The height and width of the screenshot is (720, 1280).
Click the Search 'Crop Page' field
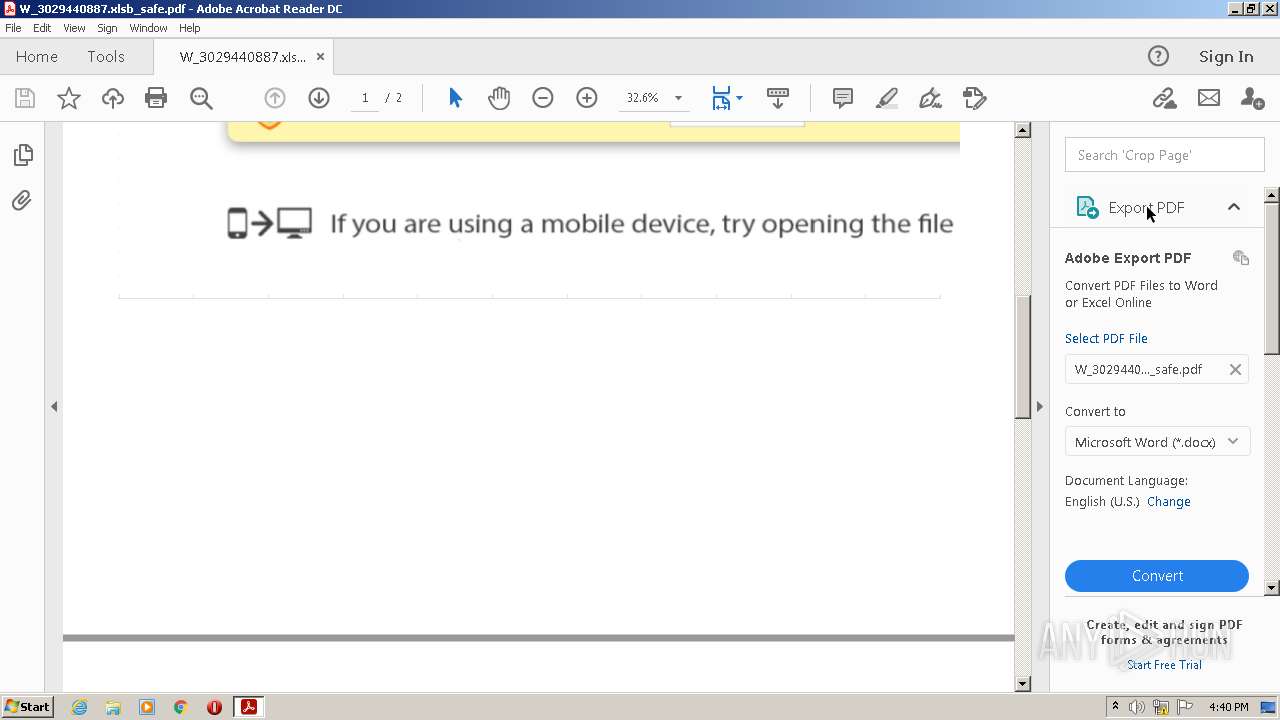point(1164,155)
